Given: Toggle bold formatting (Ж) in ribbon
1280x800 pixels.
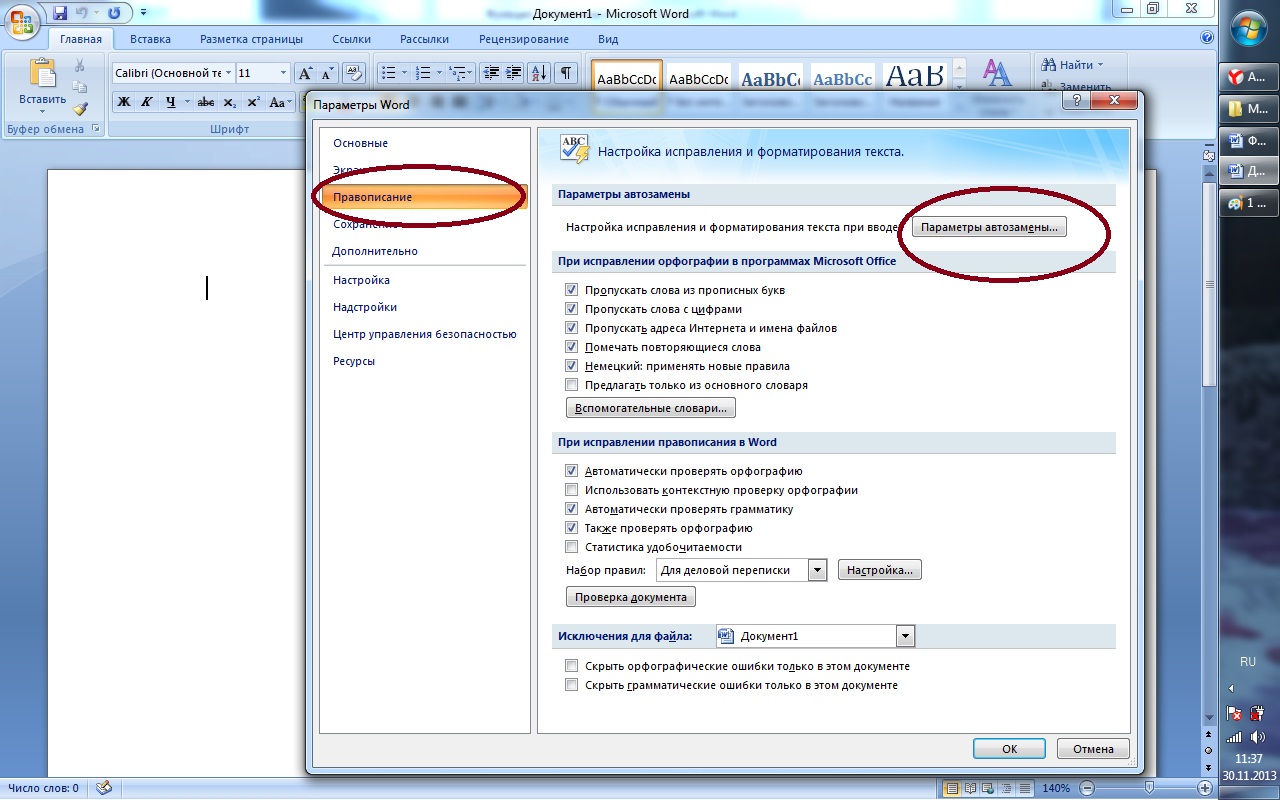Looking at the screenshot, I should [x=124, y=102].
